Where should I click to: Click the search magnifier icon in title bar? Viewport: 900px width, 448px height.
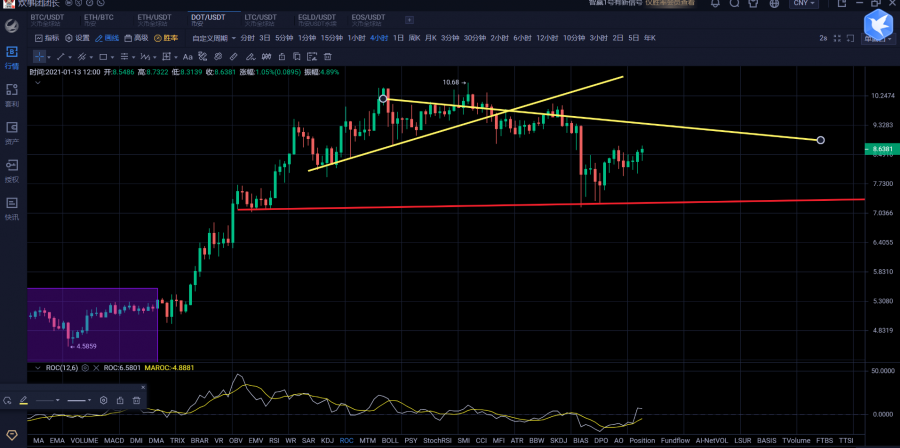[734, 3]
